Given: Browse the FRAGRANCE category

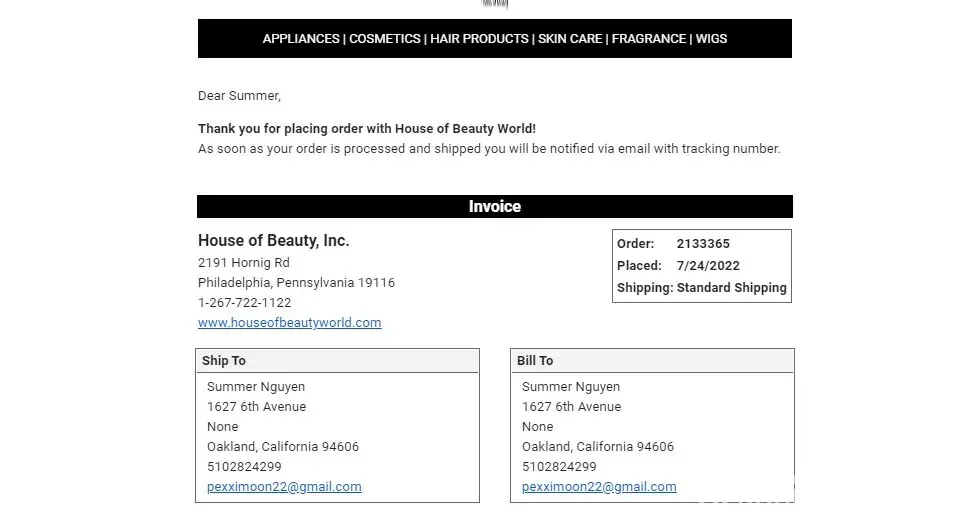Looking at the screenshot, I should point(649,39).
